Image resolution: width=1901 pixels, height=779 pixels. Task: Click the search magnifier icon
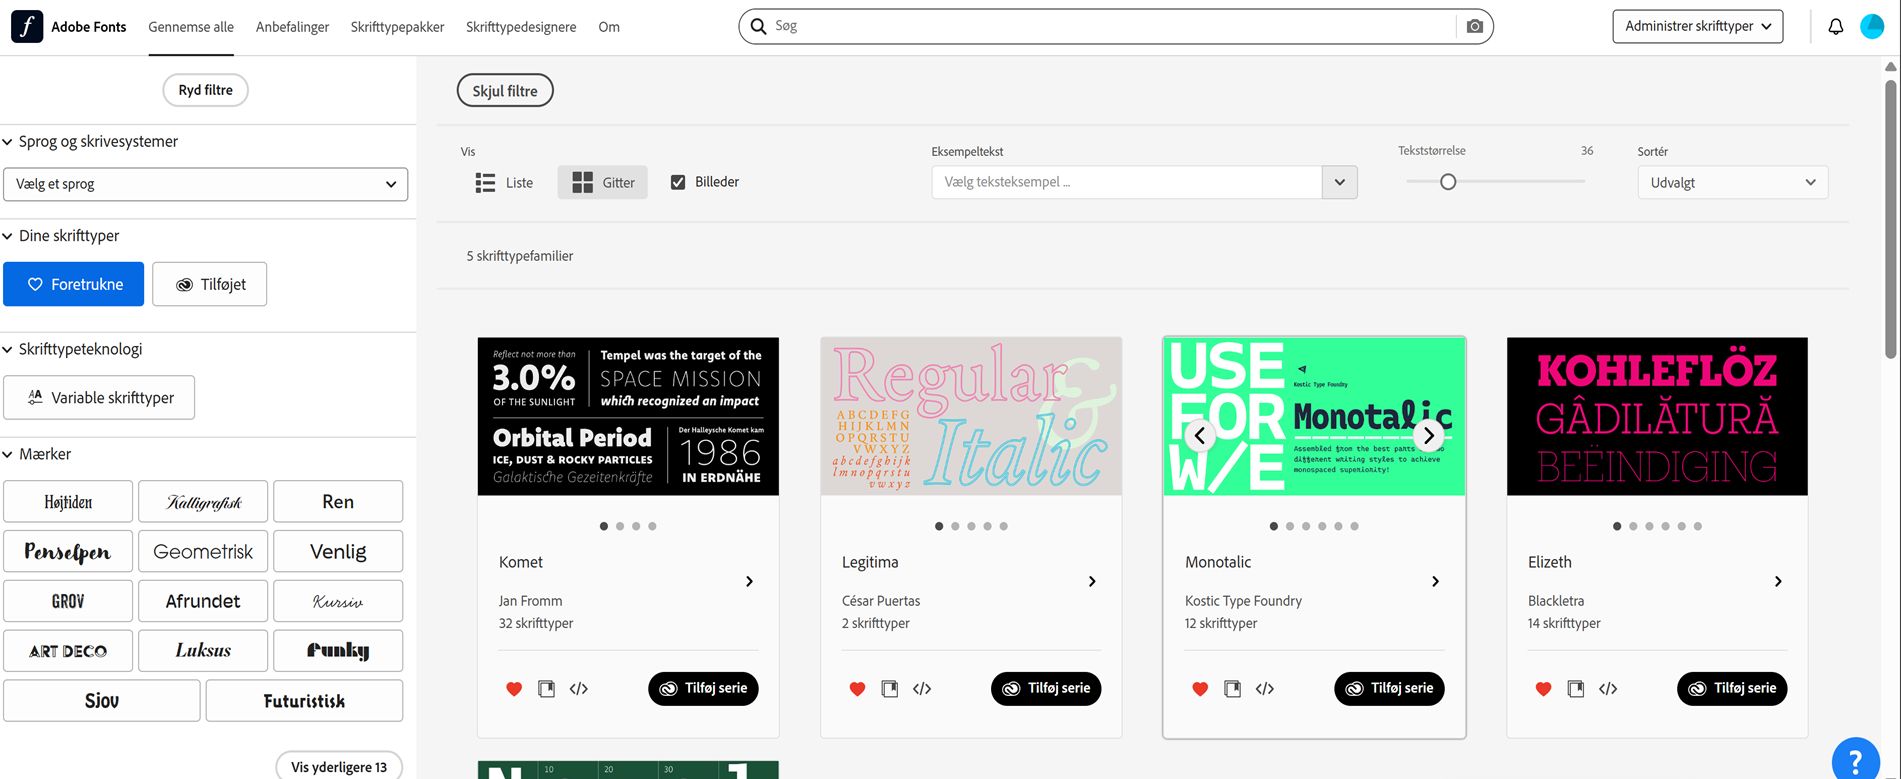tap(759, 27)
